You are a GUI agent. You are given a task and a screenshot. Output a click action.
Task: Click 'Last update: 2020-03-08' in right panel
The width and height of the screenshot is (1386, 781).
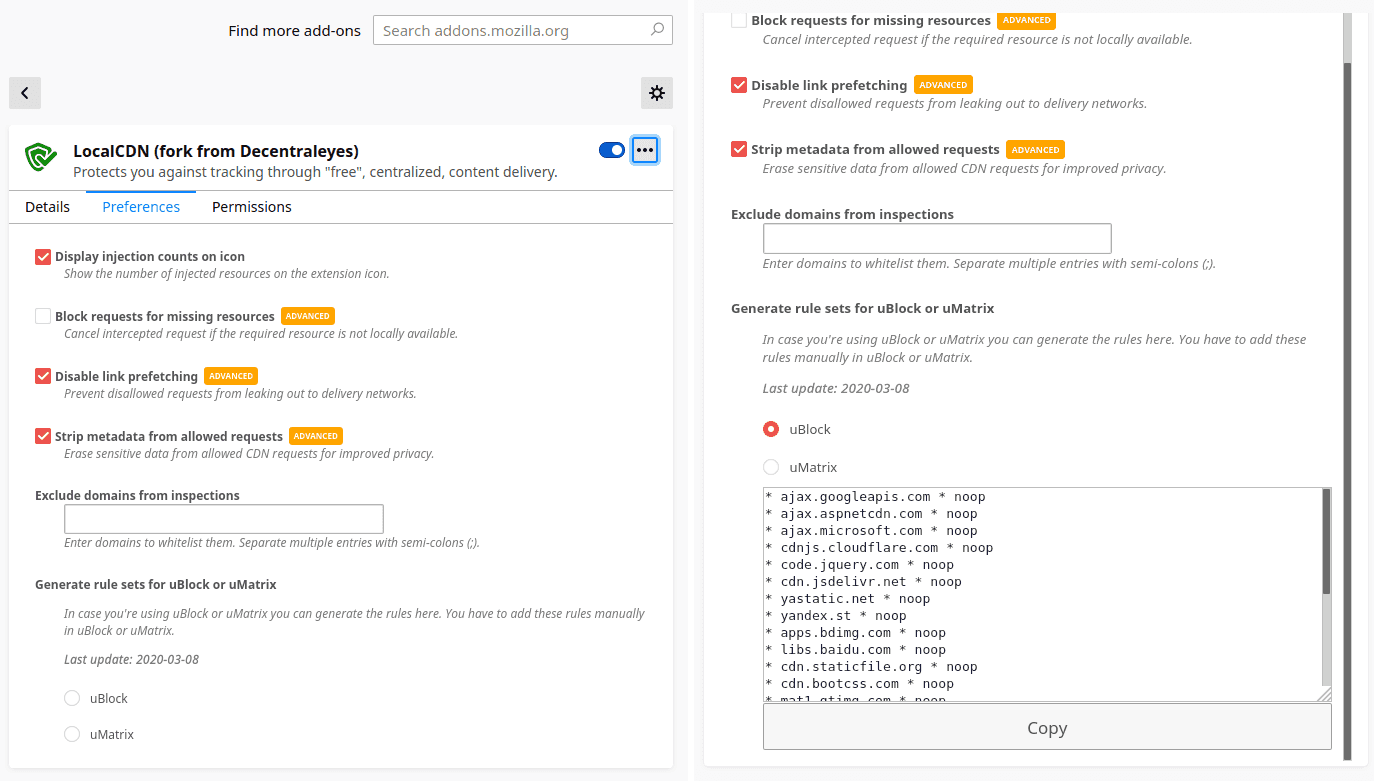coord(836,388)
